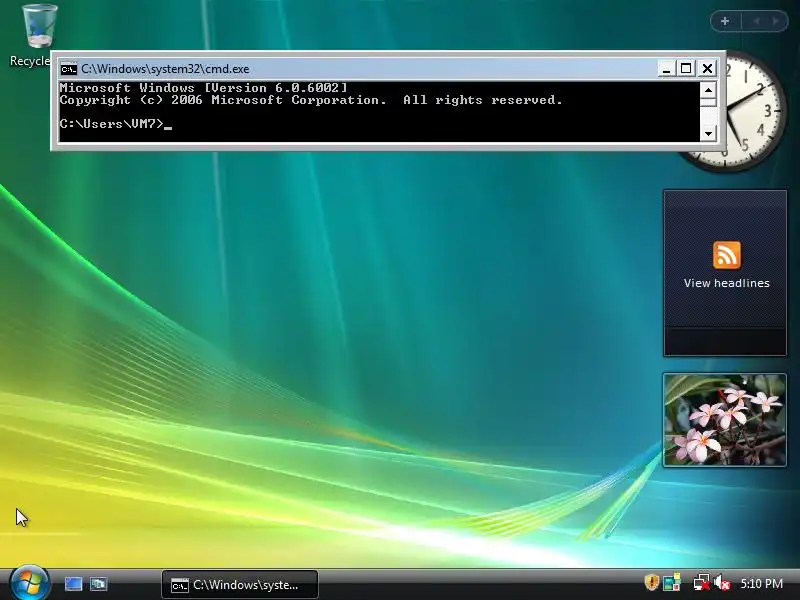Click the command prompt input area
800x600 pixels.
coord(379,112)
